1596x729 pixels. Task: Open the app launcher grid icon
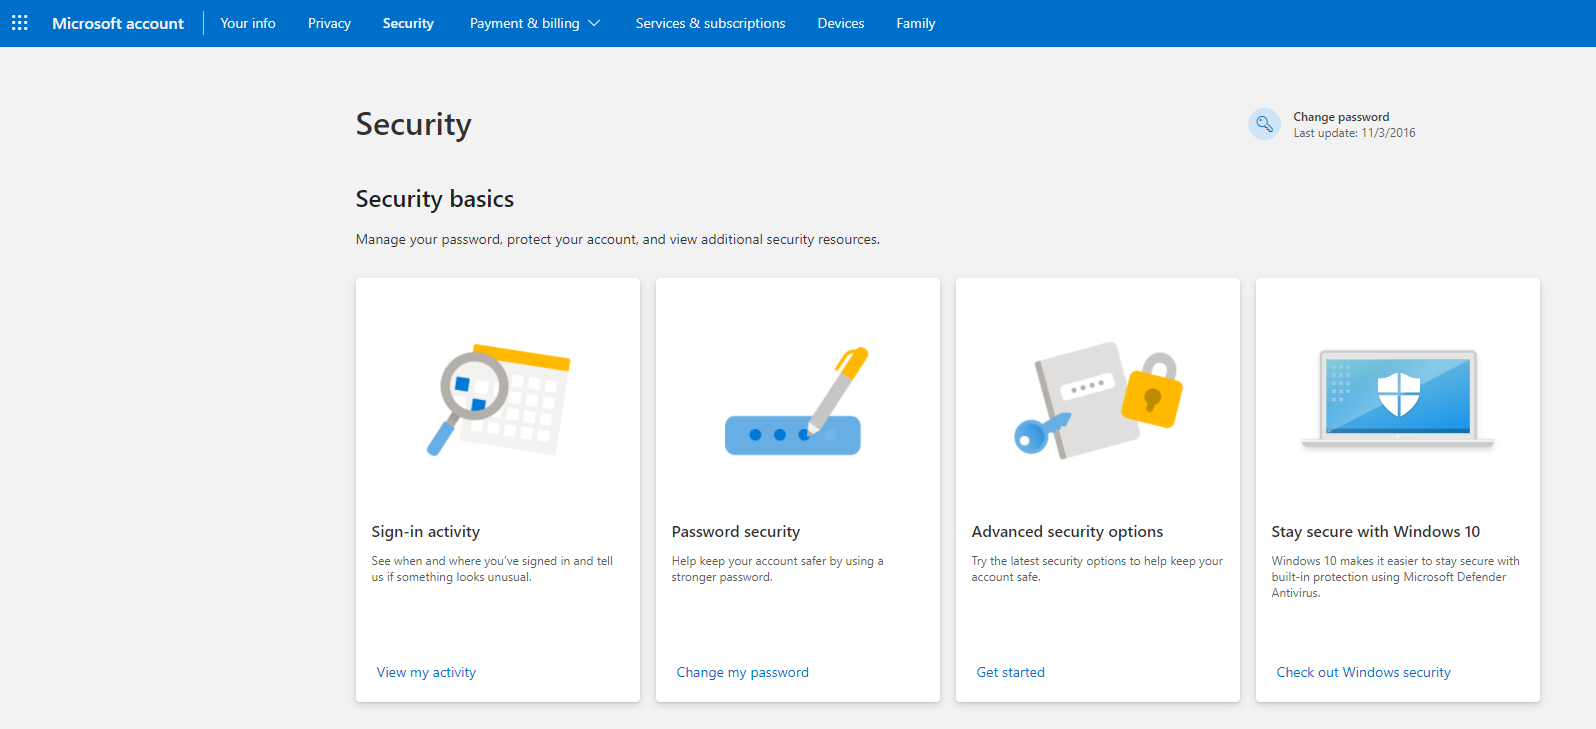[20, 23]
